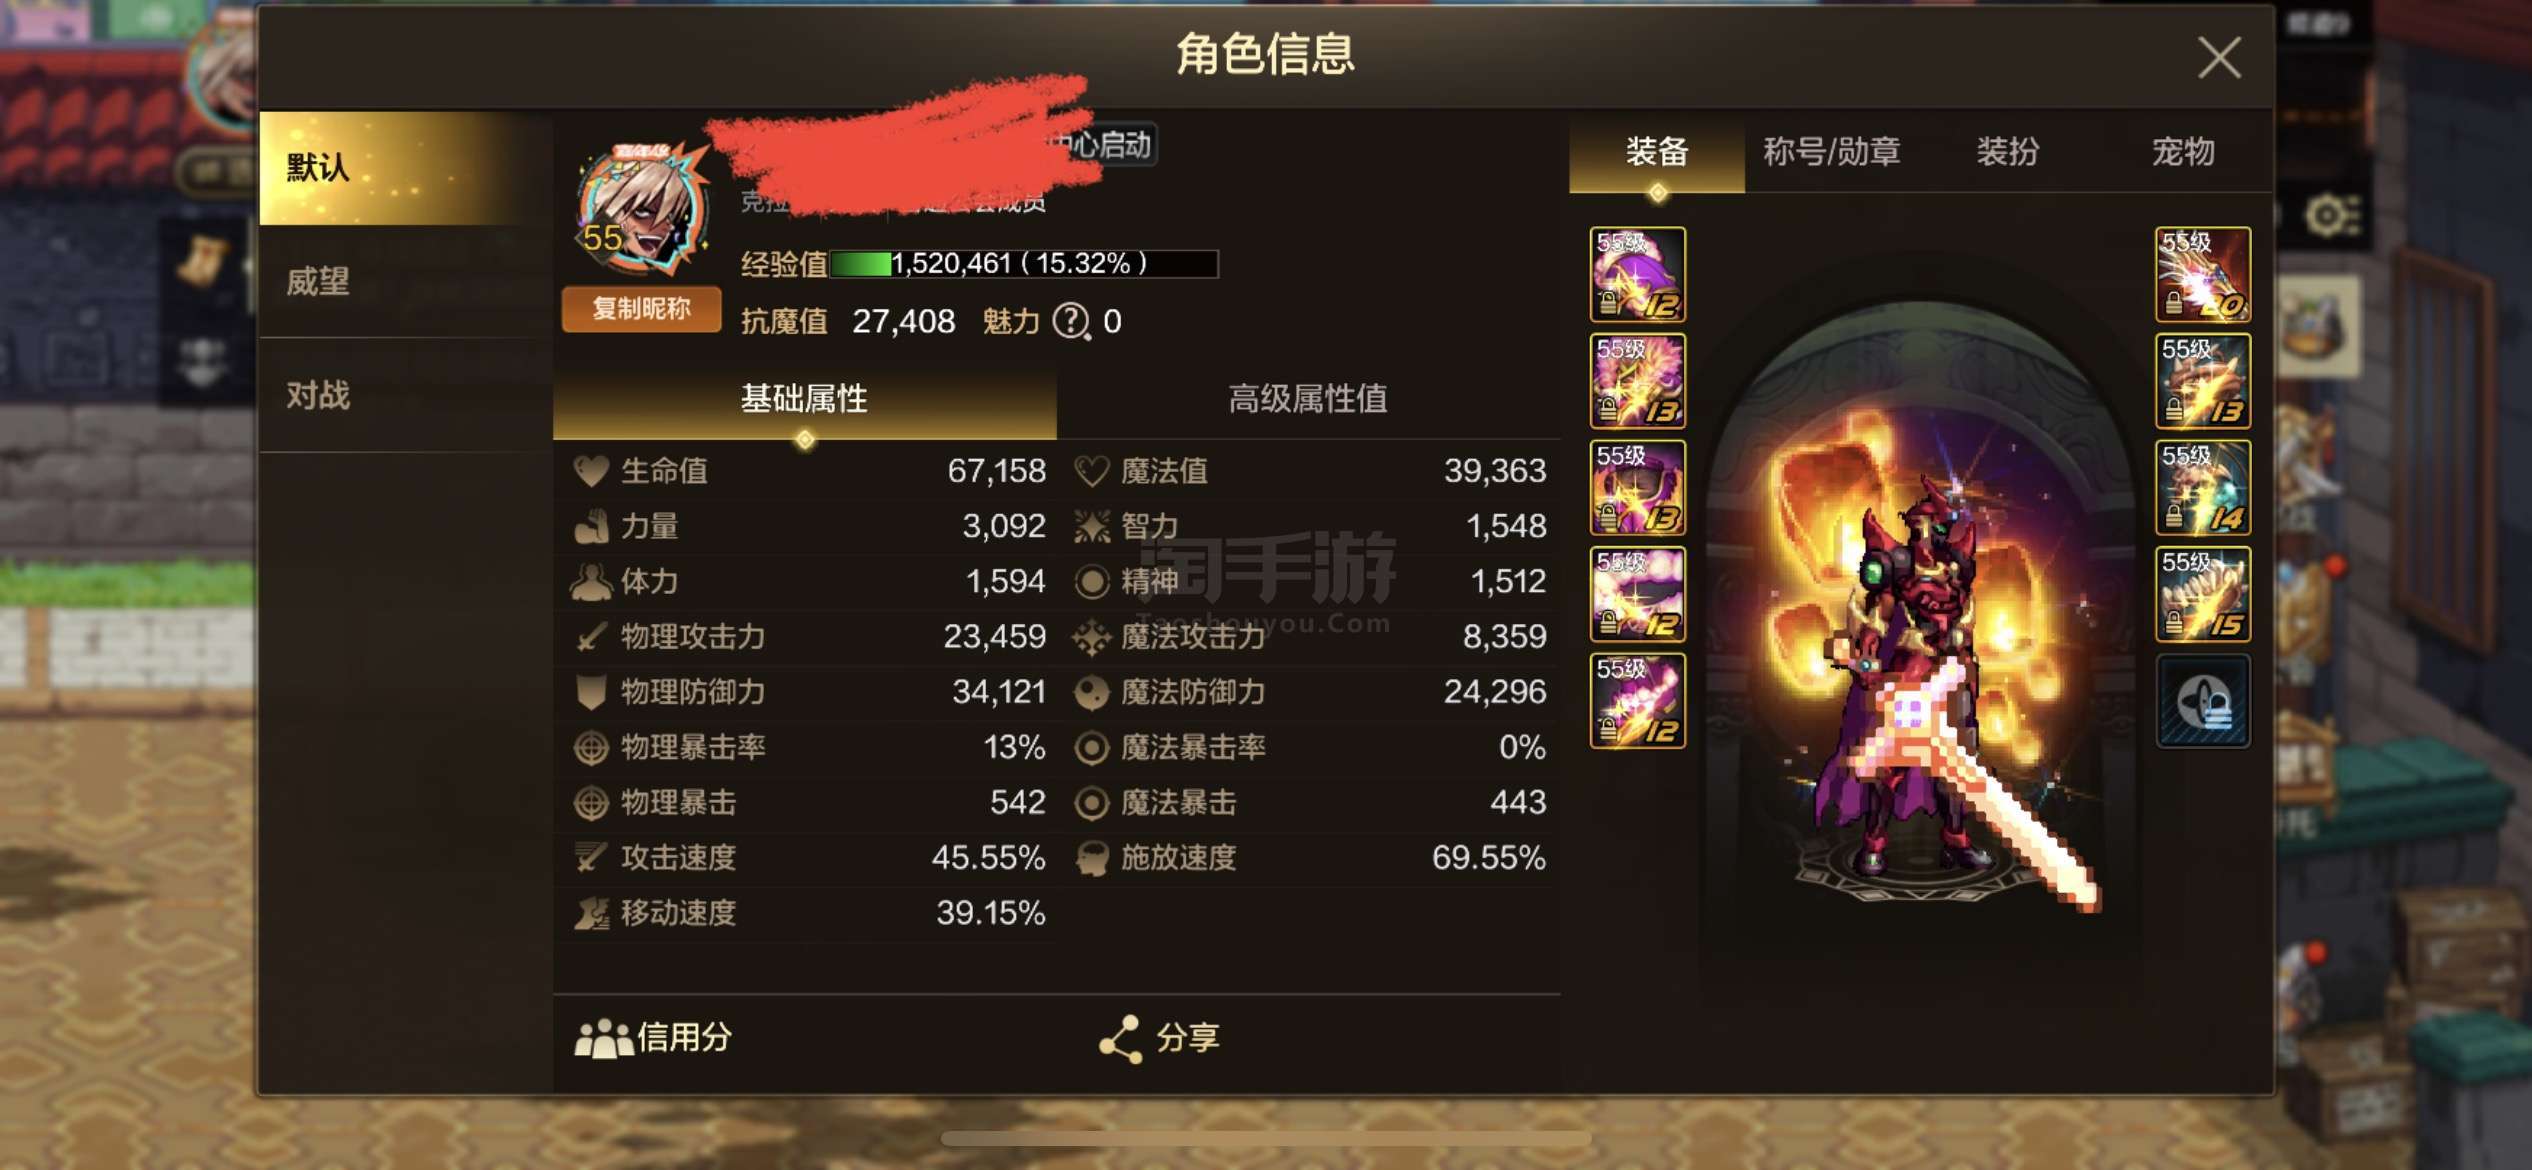This screenshot has width=2532, height=1170.
Task: Click the share icon
Action: 1120,1039
